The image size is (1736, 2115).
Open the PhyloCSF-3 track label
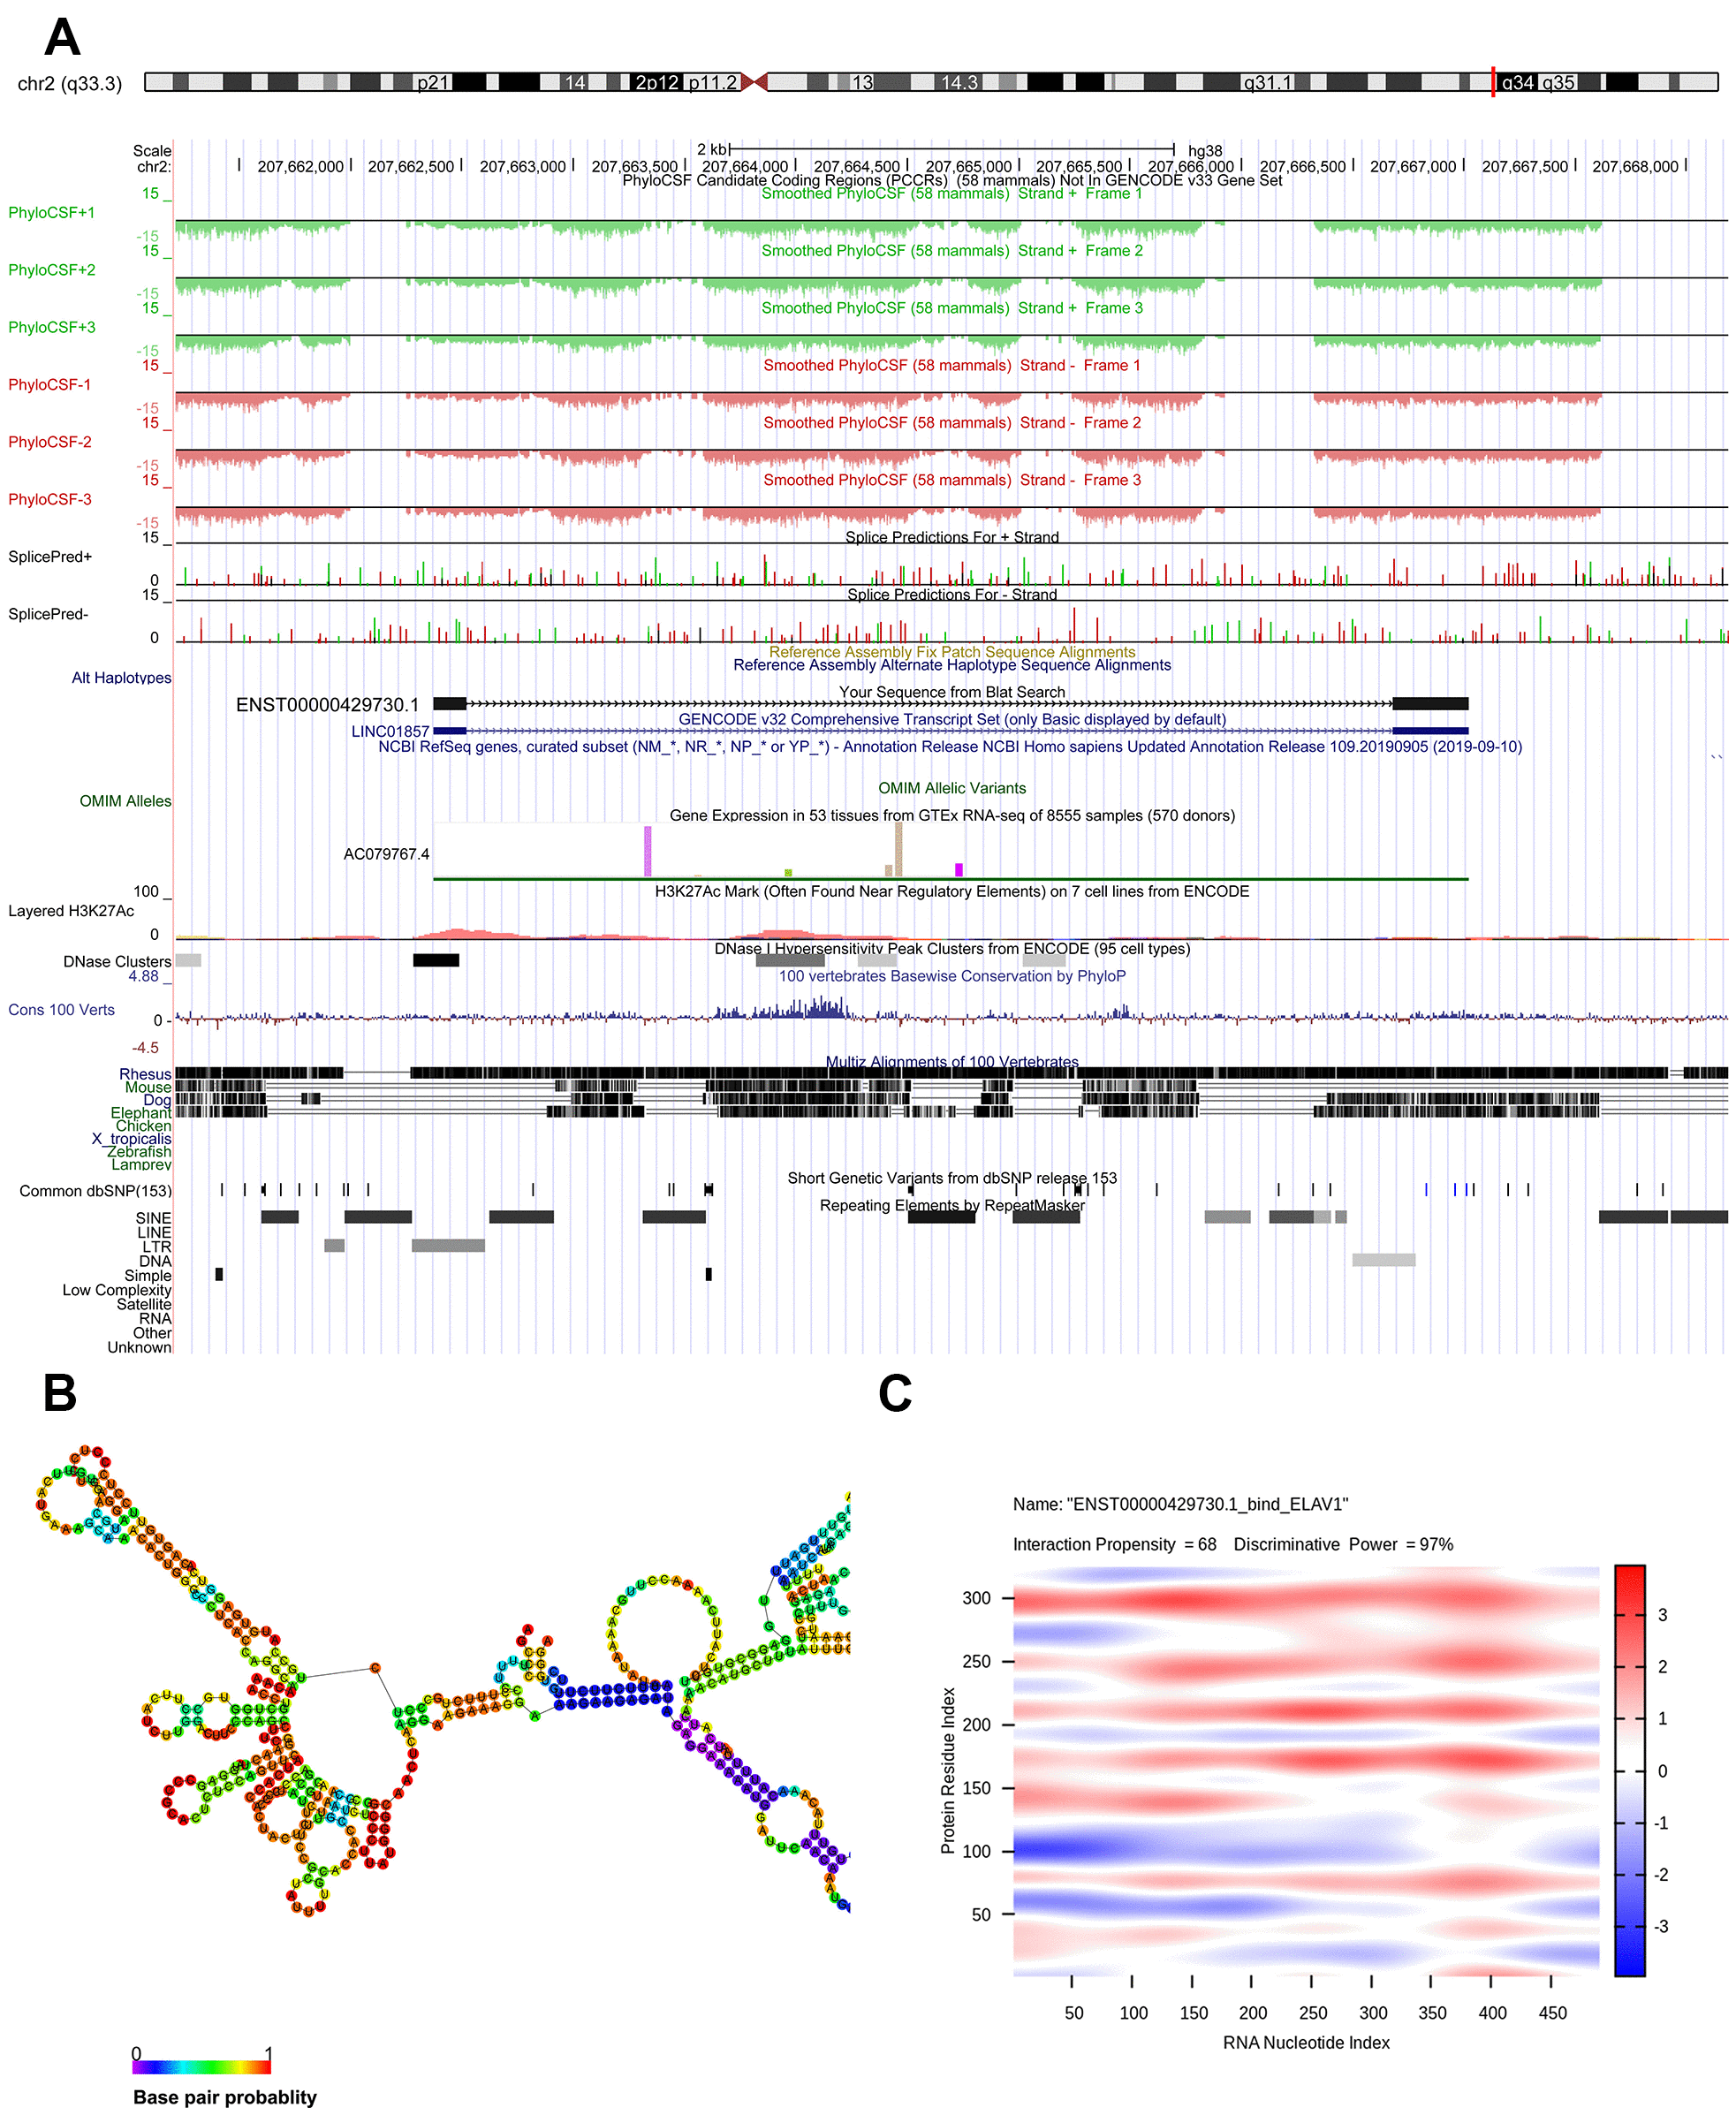click(50, 499)
